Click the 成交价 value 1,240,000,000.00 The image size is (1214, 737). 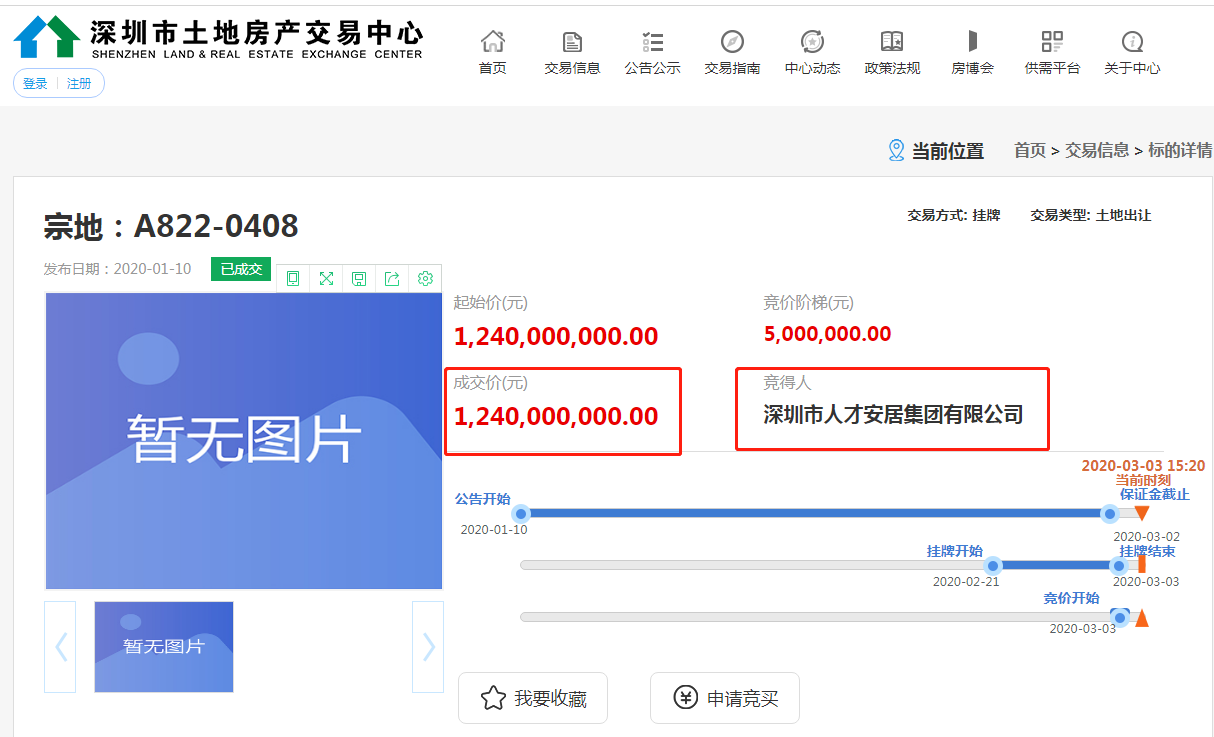556,416
